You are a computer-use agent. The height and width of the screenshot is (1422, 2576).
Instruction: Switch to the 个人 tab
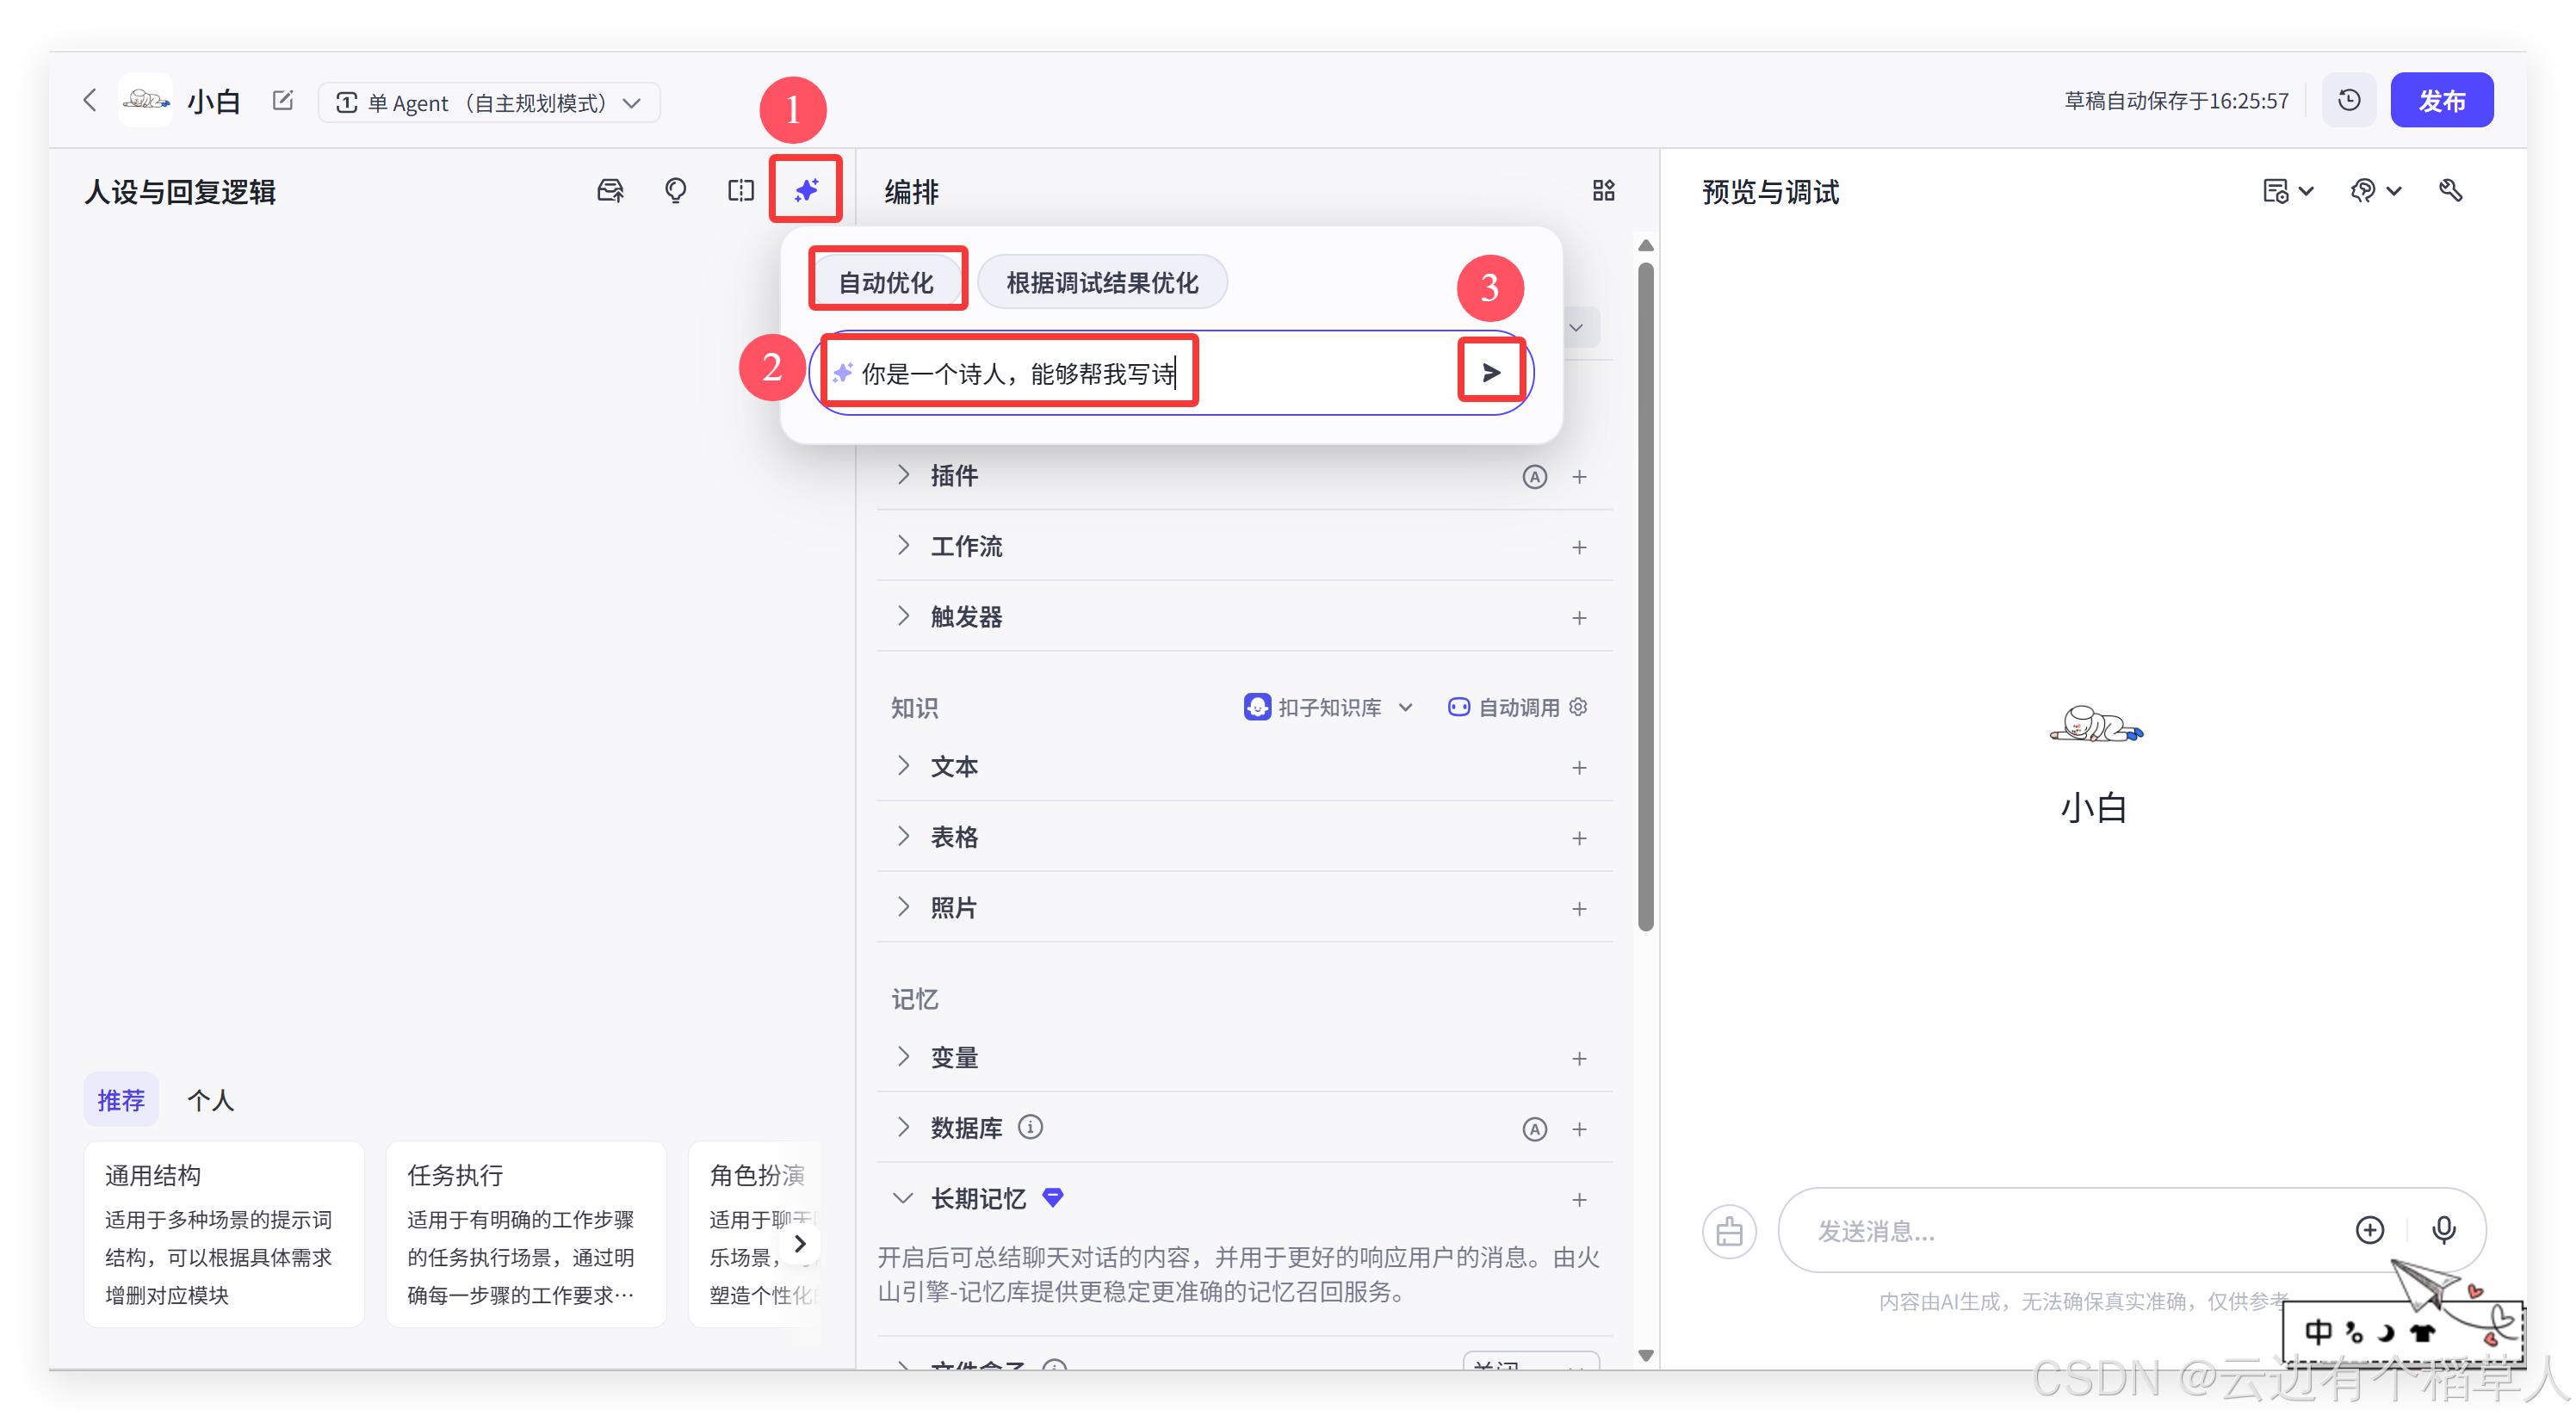210,1100
